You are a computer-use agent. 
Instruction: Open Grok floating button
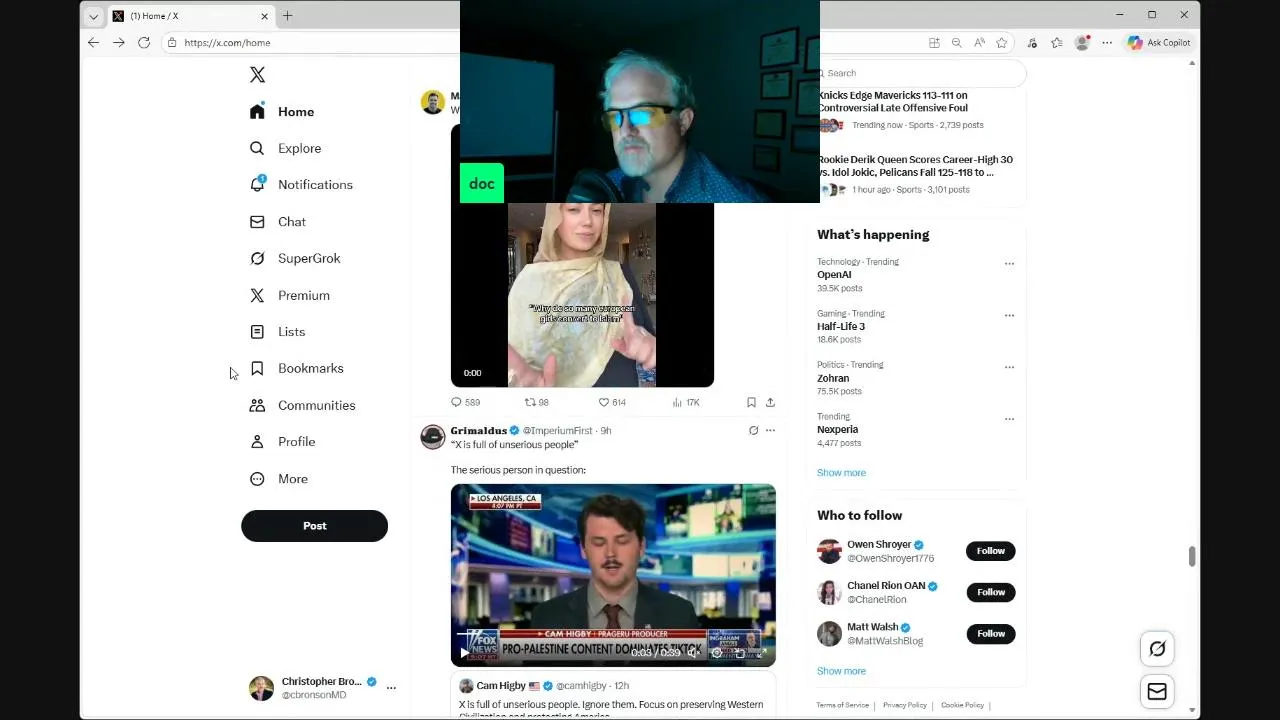point(1157,649)
